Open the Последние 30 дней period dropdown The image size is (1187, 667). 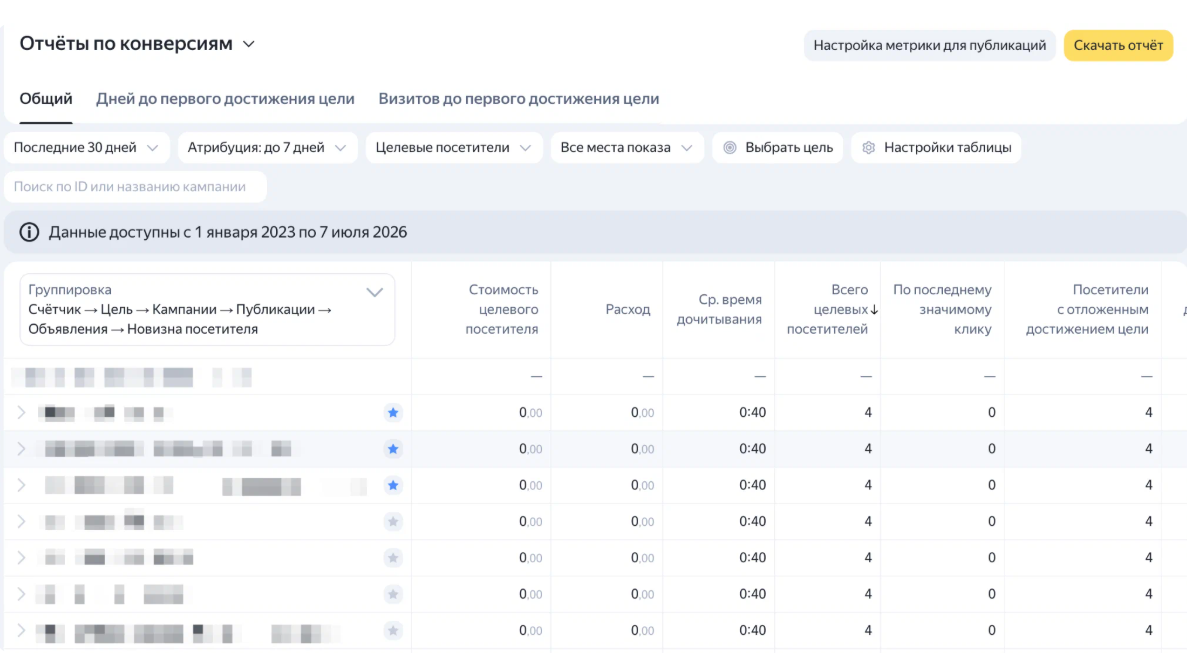tap(86, 148)
